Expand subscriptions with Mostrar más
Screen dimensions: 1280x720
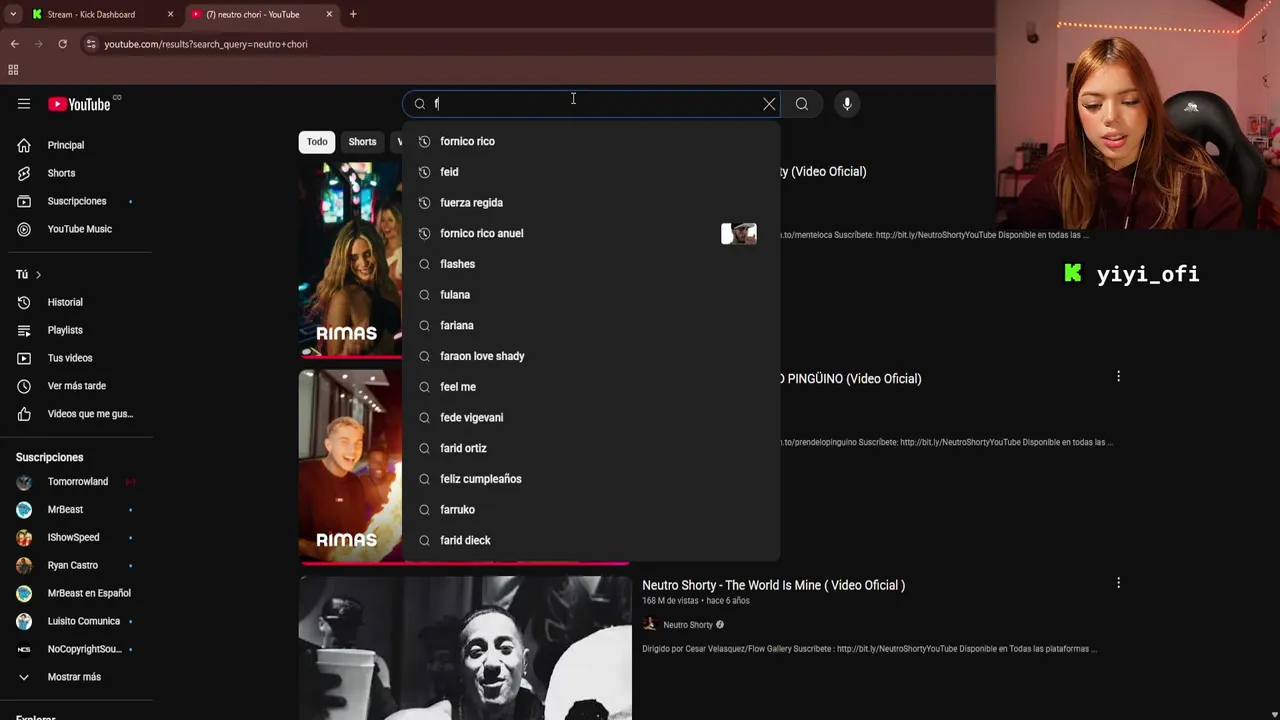tap(76, 677)
